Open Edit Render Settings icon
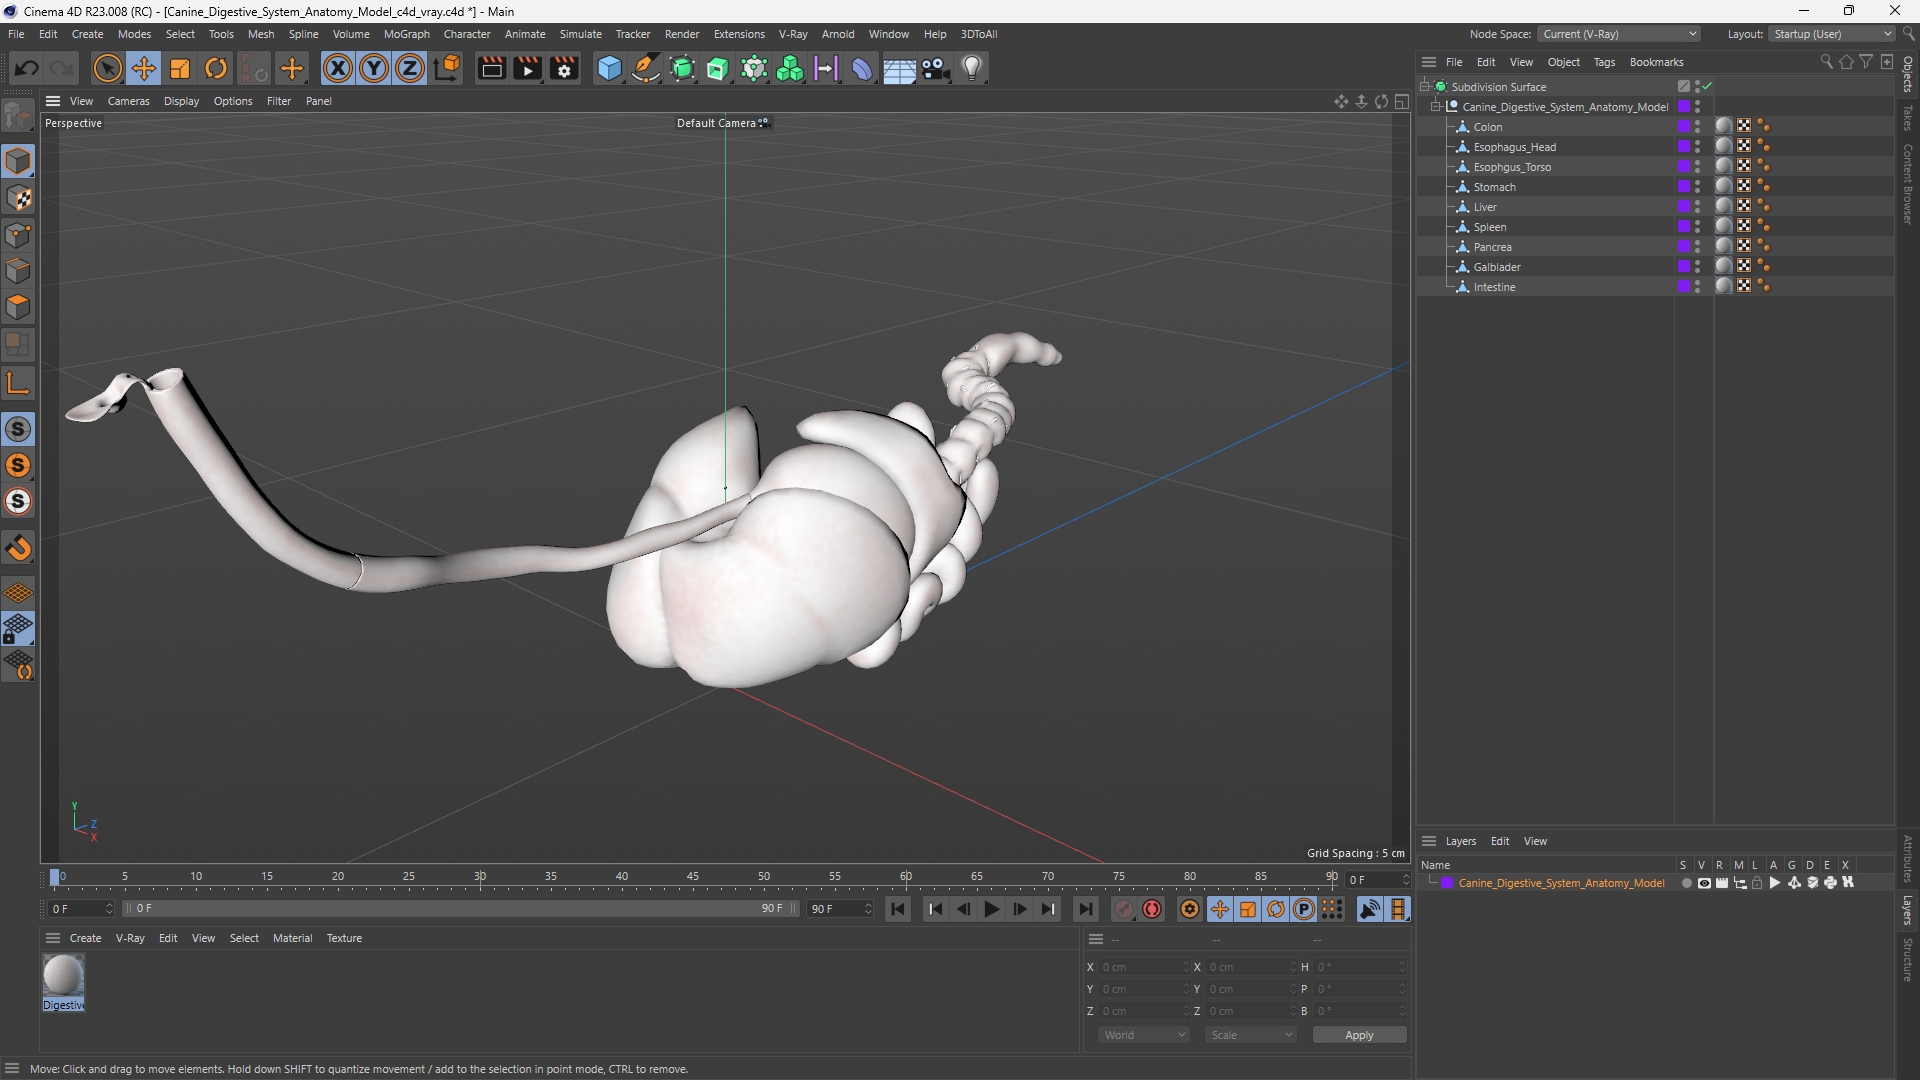Viewport: 1920px width, 1080px height. coord(564,68)
